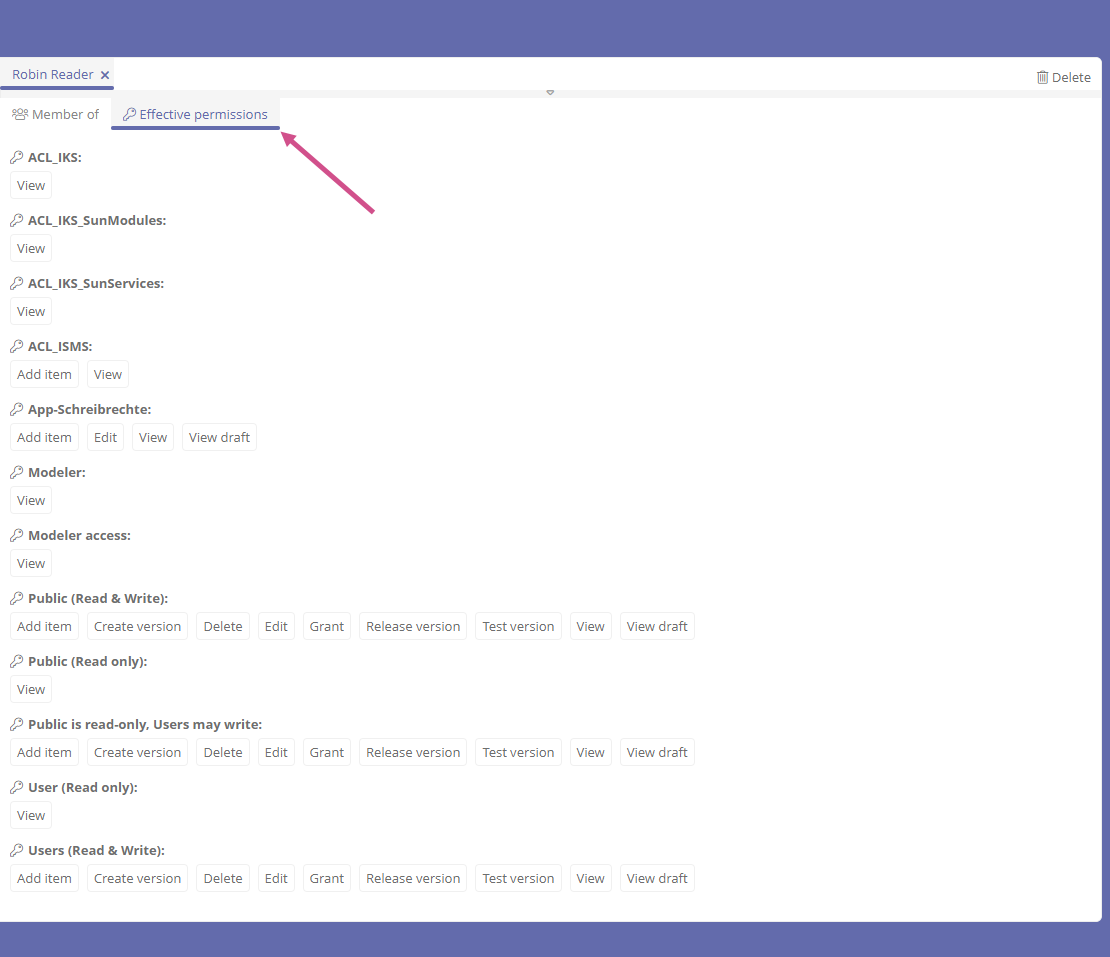This screenshot has width=1110, height=957.
Task: Click the key icon beside ACL_IKS
Action: pos(16,157)
